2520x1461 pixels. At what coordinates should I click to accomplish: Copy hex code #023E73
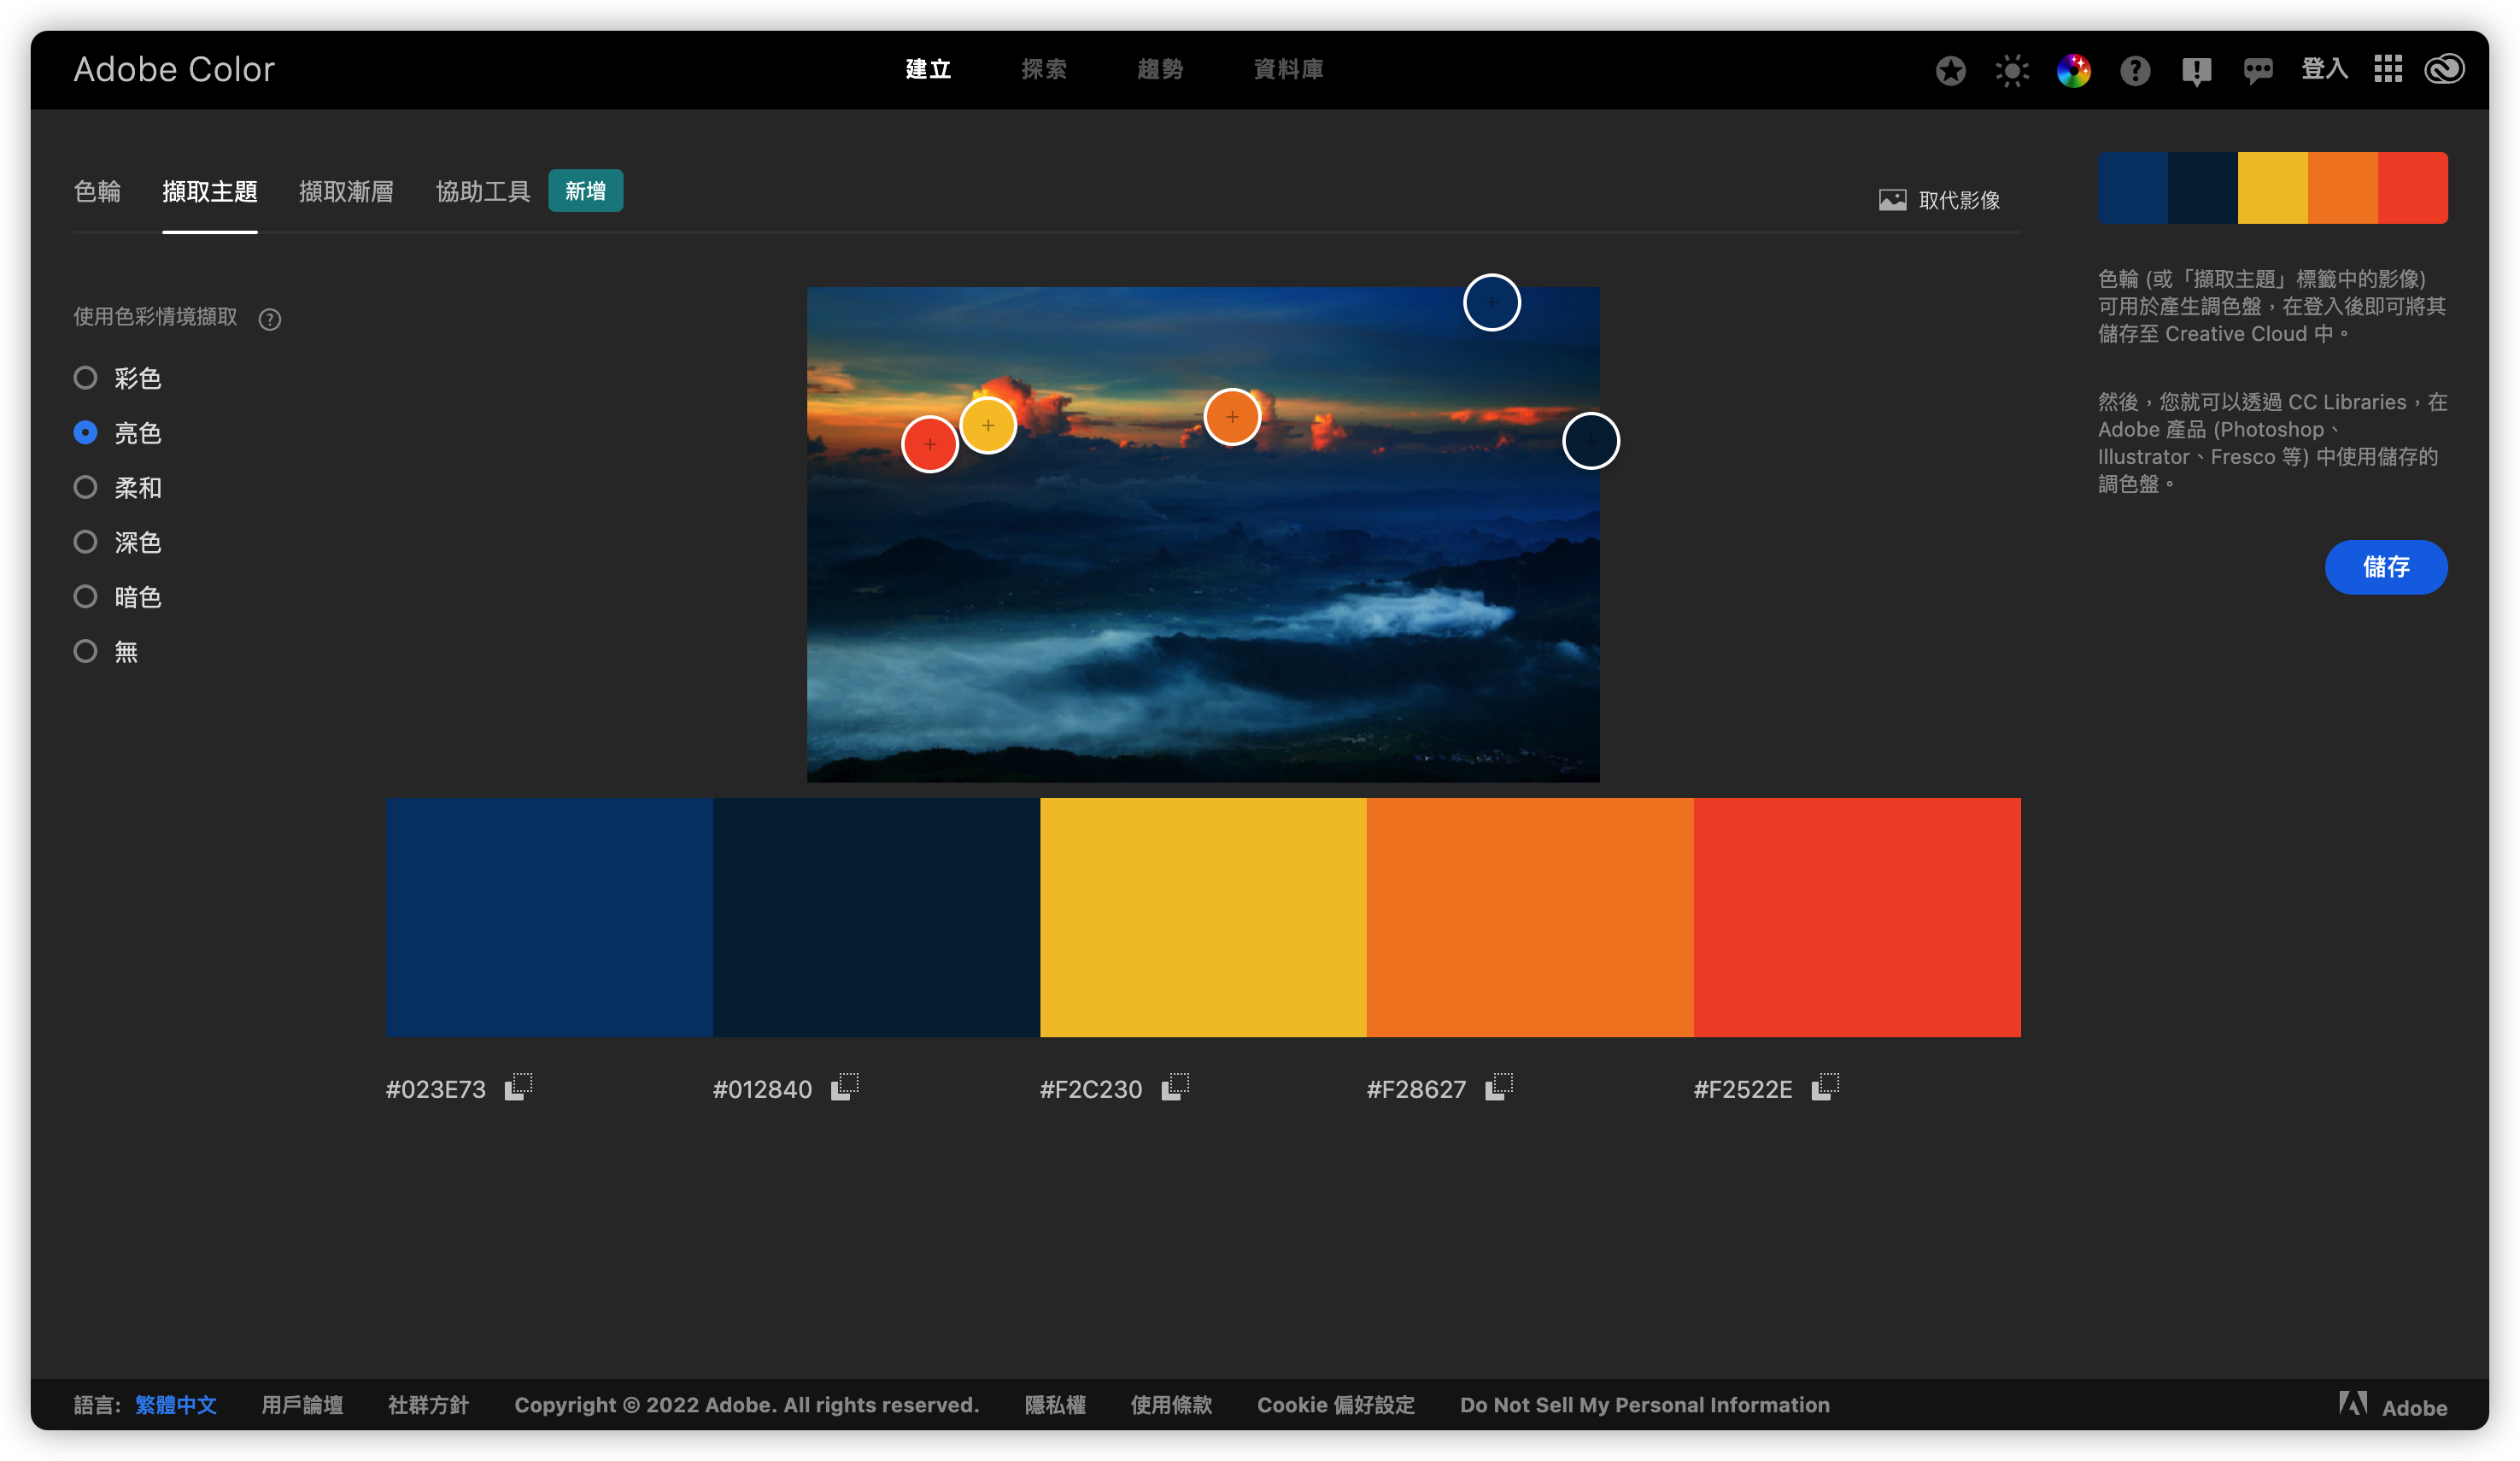518,1087
